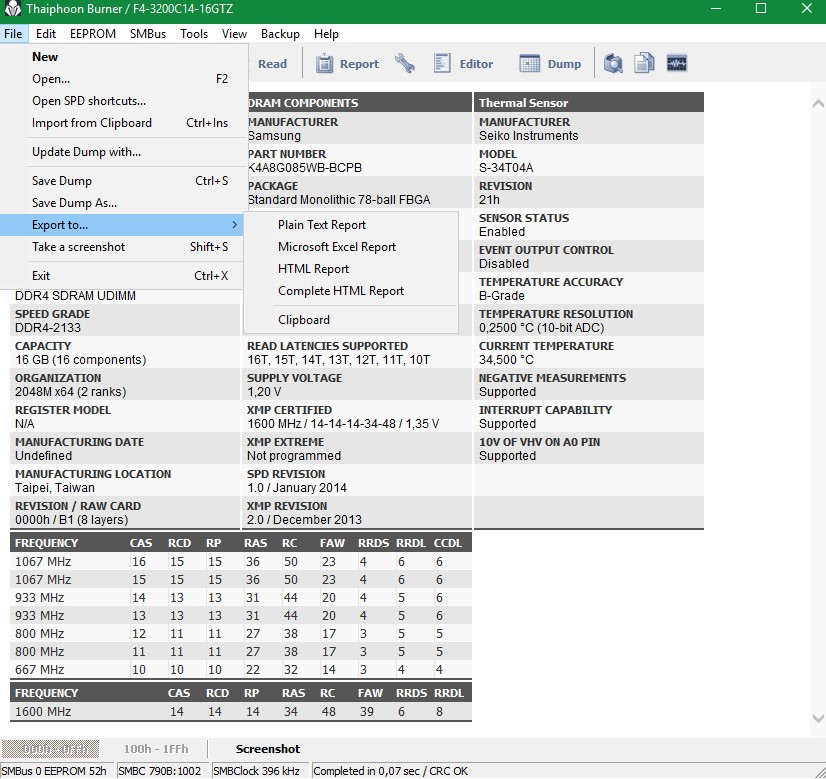Open the Edit menu
Viewport: 826px width, 779px height.
coord(46,34)
